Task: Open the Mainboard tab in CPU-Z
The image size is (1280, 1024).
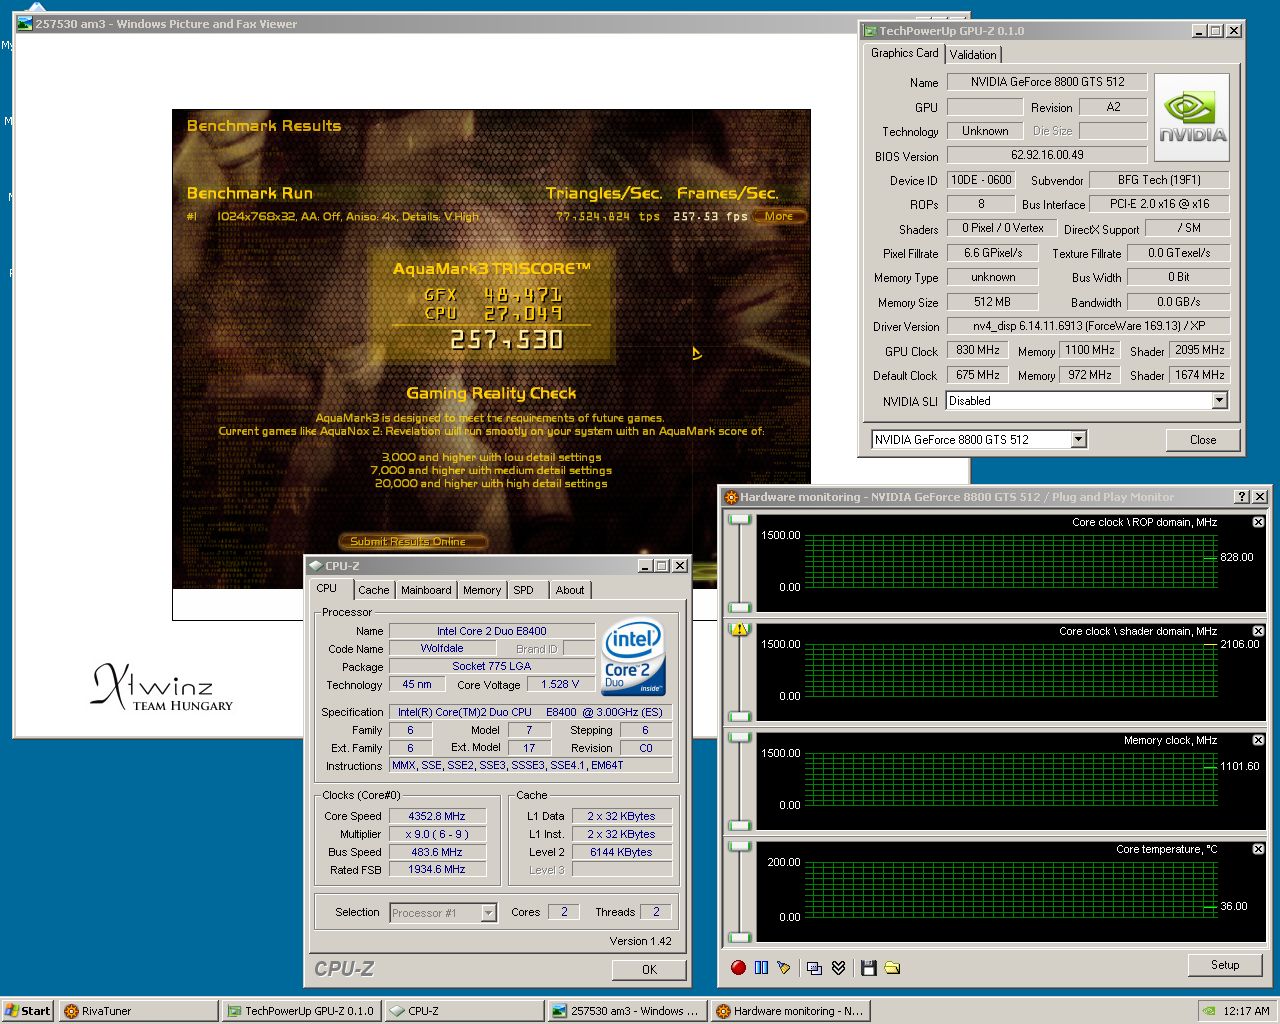Action: (x=426, y=590)
